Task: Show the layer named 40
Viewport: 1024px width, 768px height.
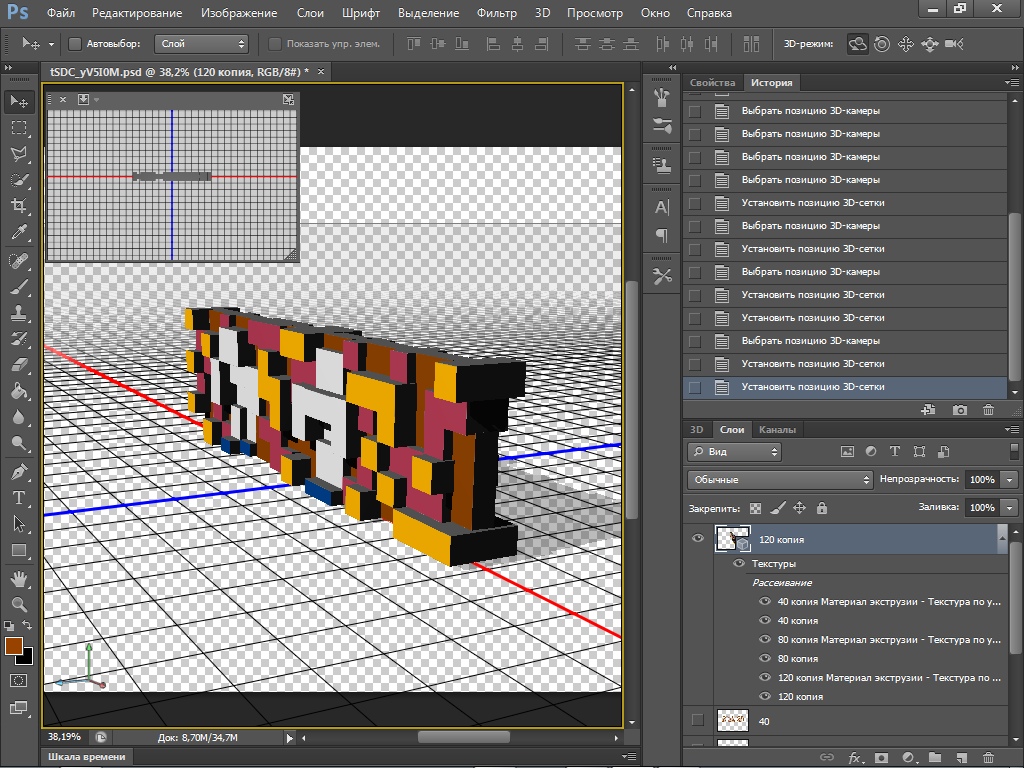Action: point(697,720)
